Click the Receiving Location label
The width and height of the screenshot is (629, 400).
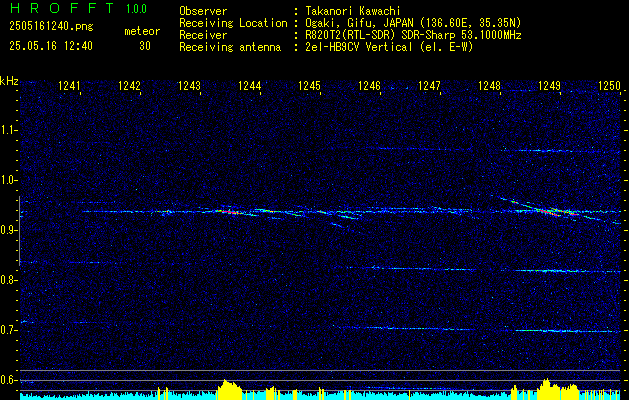pos(233,23)
